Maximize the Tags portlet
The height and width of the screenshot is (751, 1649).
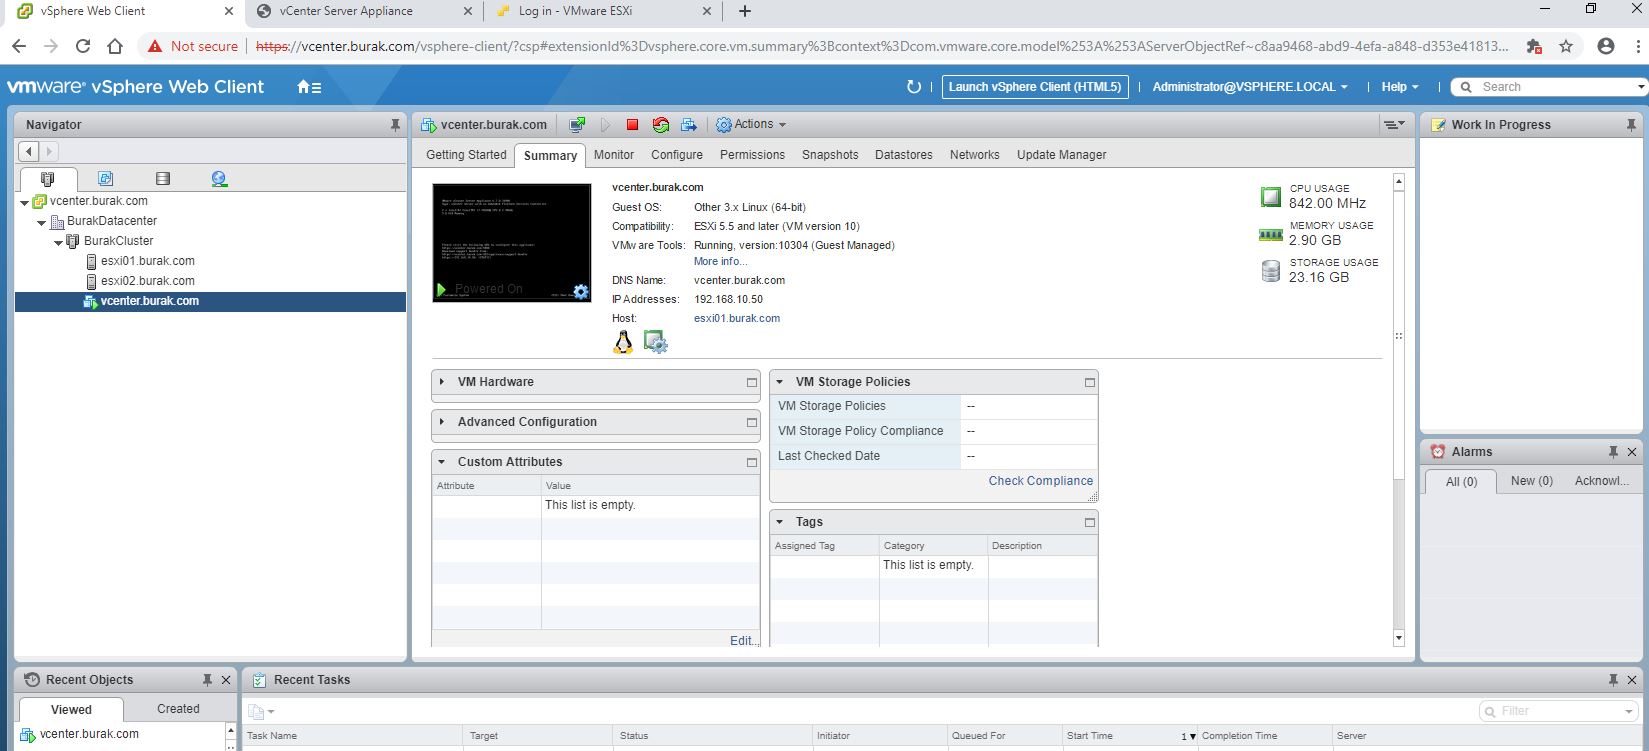[x=1090, y=522]
